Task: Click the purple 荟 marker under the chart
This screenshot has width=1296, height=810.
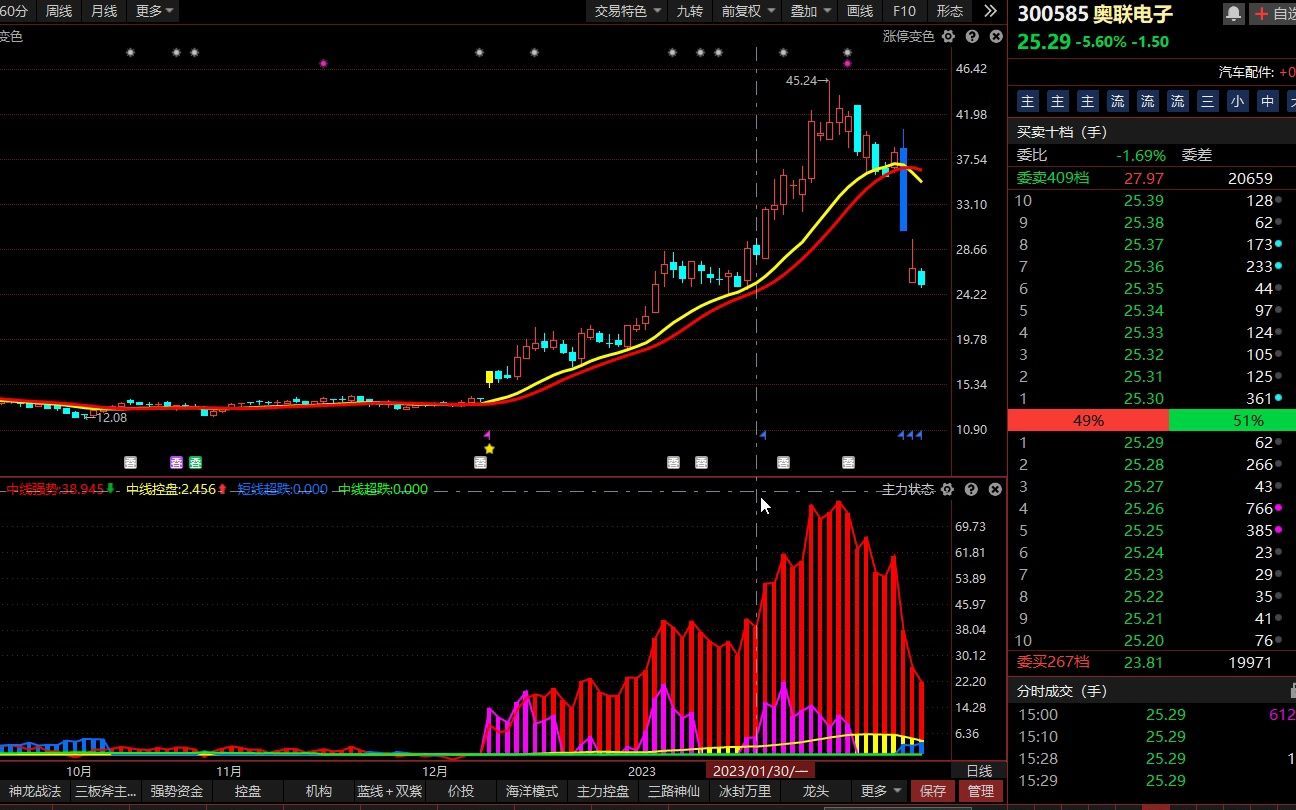Action: click(177, 462)
